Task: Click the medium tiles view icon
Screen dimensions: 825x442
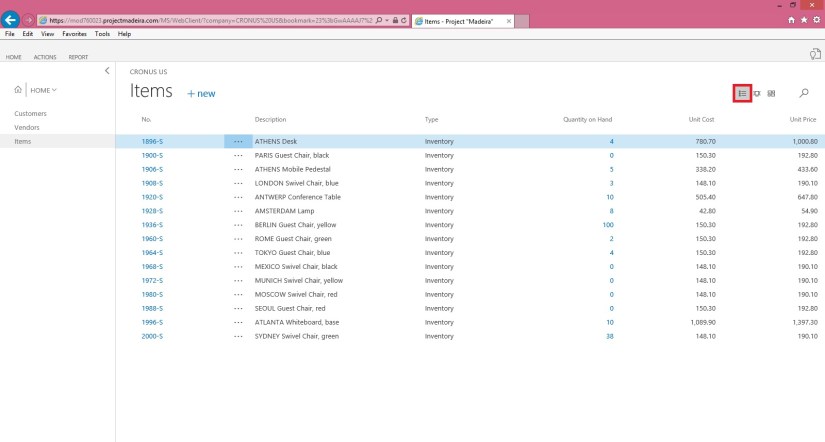Action: [x=757, y=93]
